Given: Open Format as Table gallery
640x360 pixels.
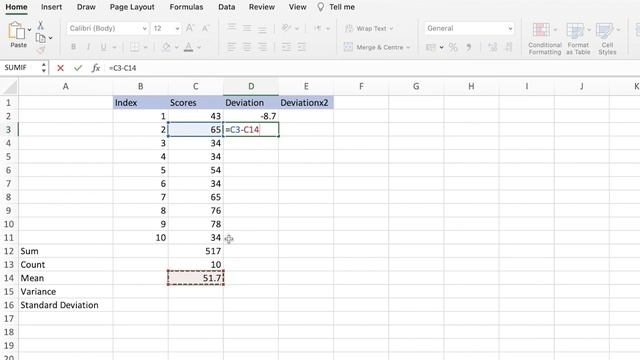Looking at the screenshot, I should click(x=578, y=39).
